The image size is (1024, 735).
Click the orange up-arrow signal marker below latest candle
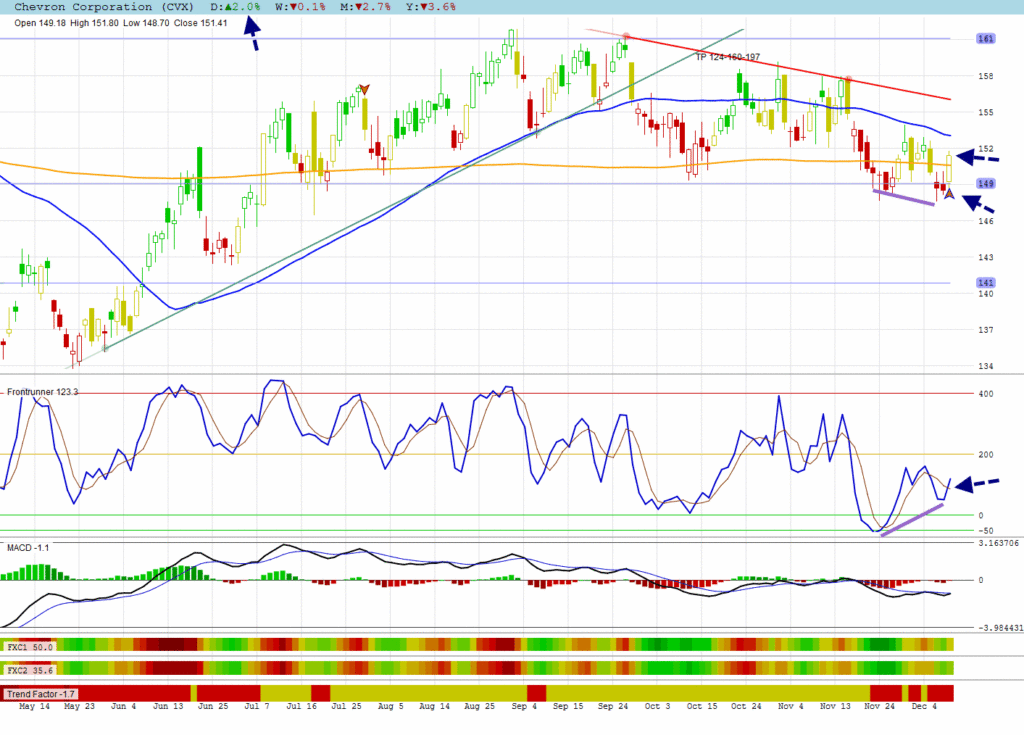(x=949, y=194)
